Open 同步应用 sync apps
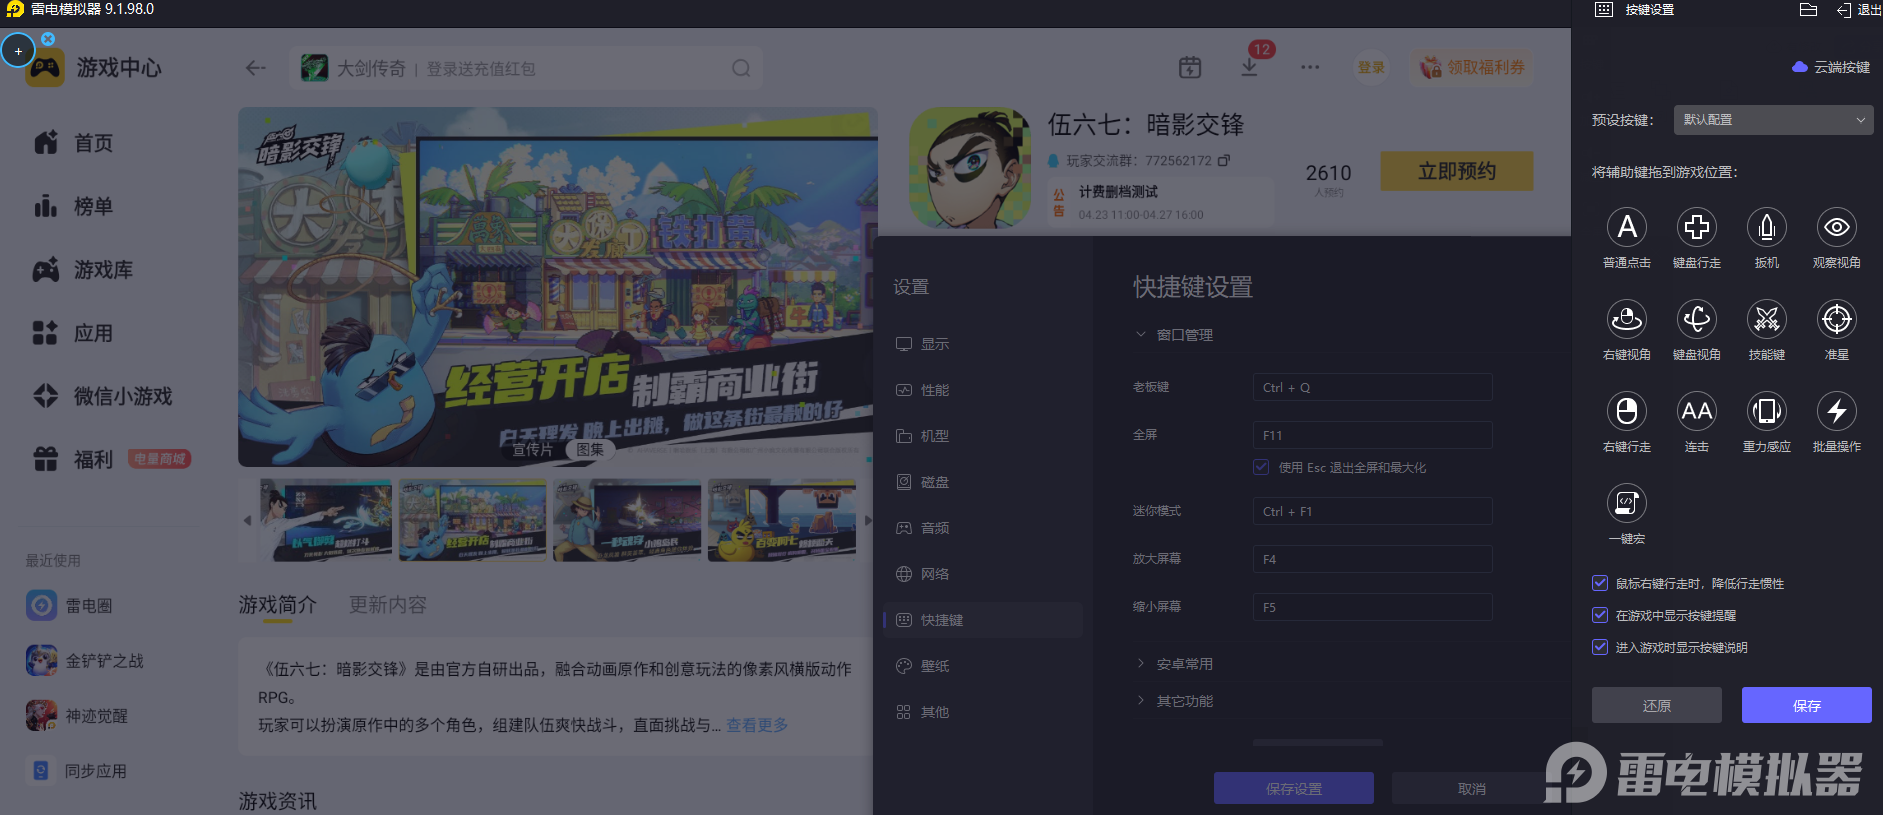 click(x=77, y=770)
